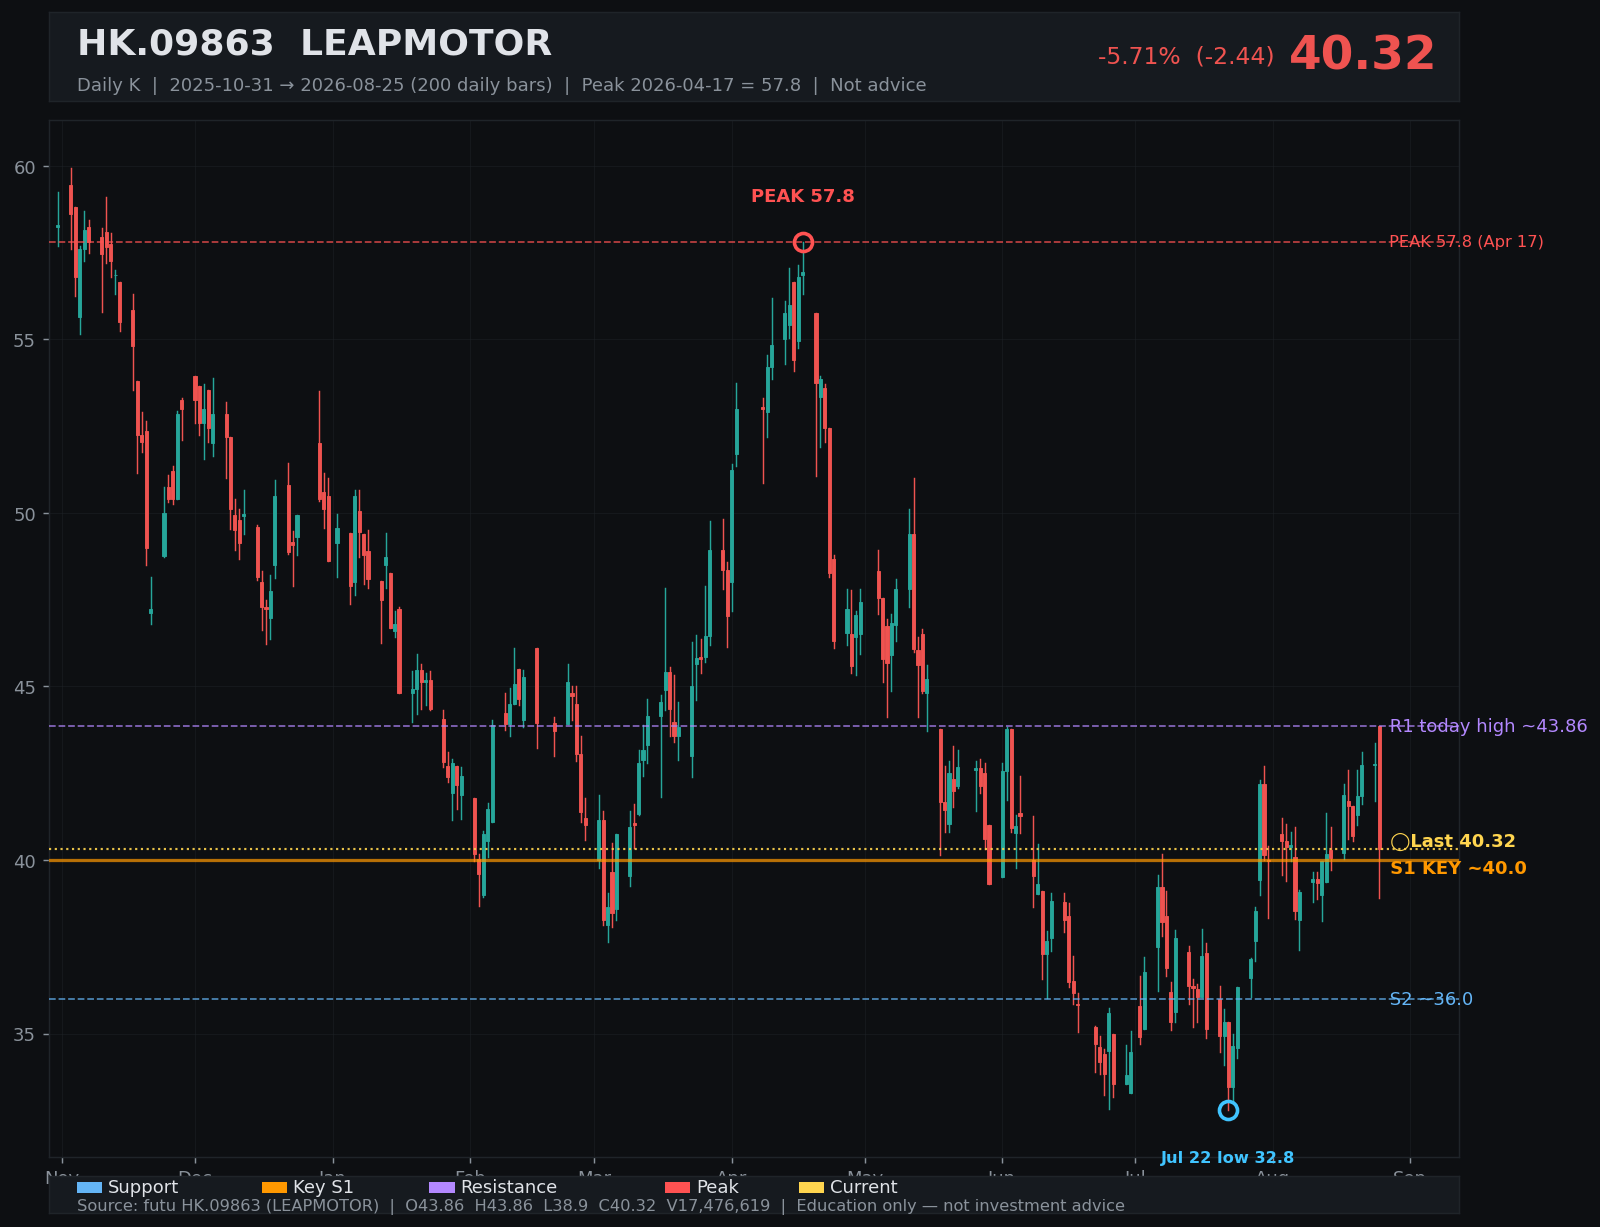Click the Support legend color swatch
The height and width of the screenshot is (1227, 1600).
[89, 1187]
